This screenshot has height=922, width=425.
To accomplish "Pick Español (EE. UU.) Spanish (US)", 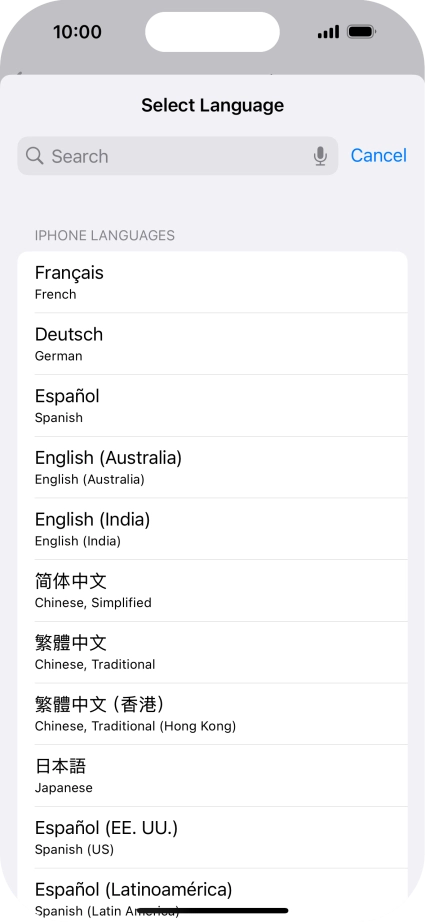I will pyautogui.click(x=212, y=838).
